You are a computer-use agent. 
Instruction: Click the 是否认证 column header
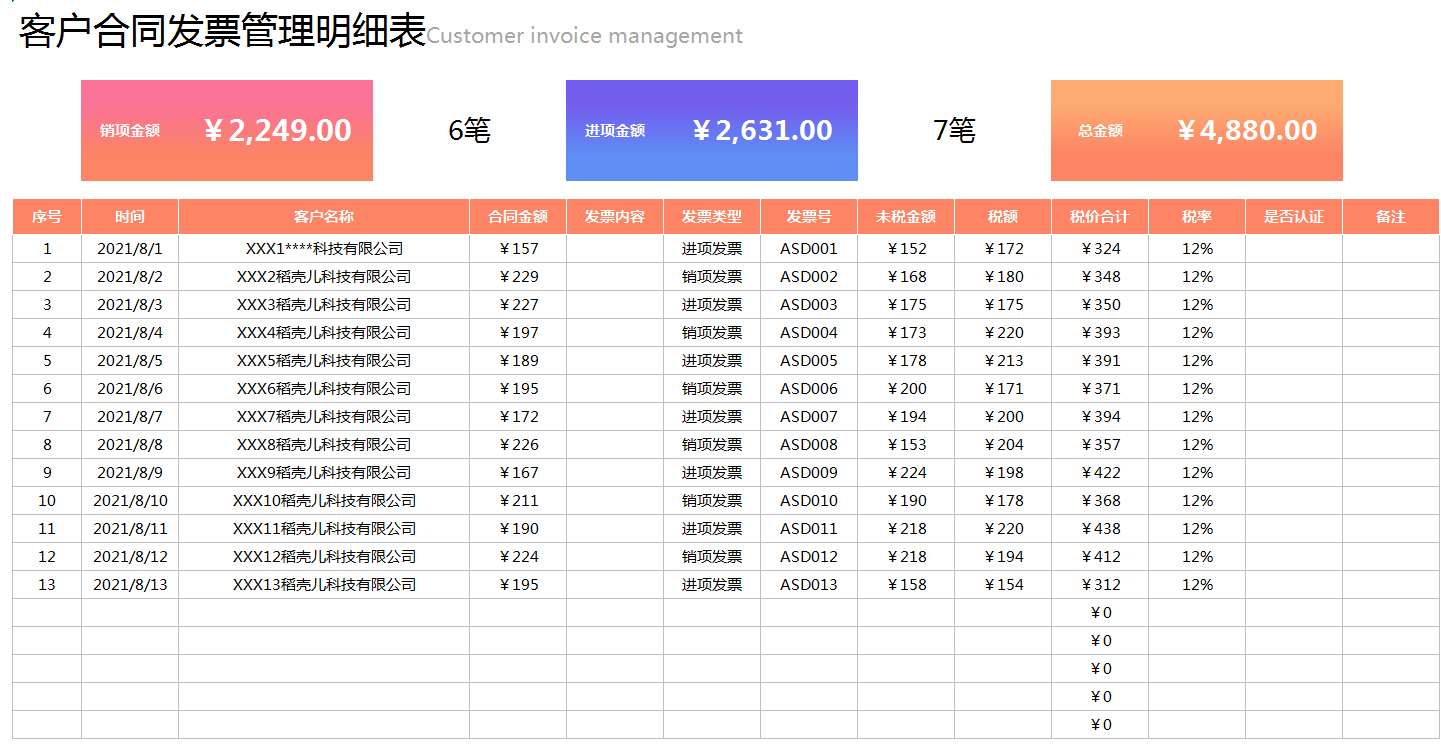click(x=1294, y=217)
